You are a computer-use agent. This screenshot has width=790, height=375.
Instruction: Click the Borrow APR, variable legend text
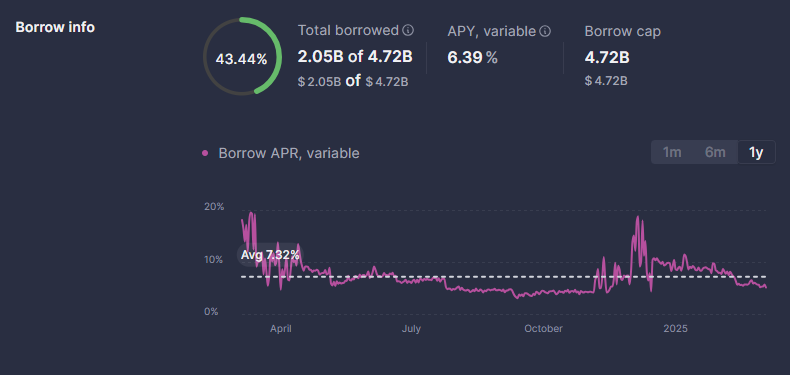coord(289,153)
